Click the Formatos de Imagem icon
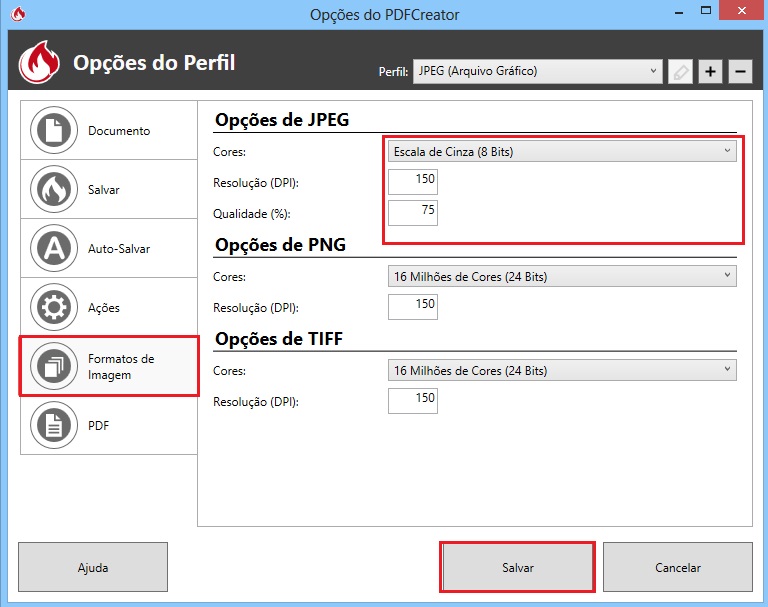768x607 pixels. tap(51, 366)
